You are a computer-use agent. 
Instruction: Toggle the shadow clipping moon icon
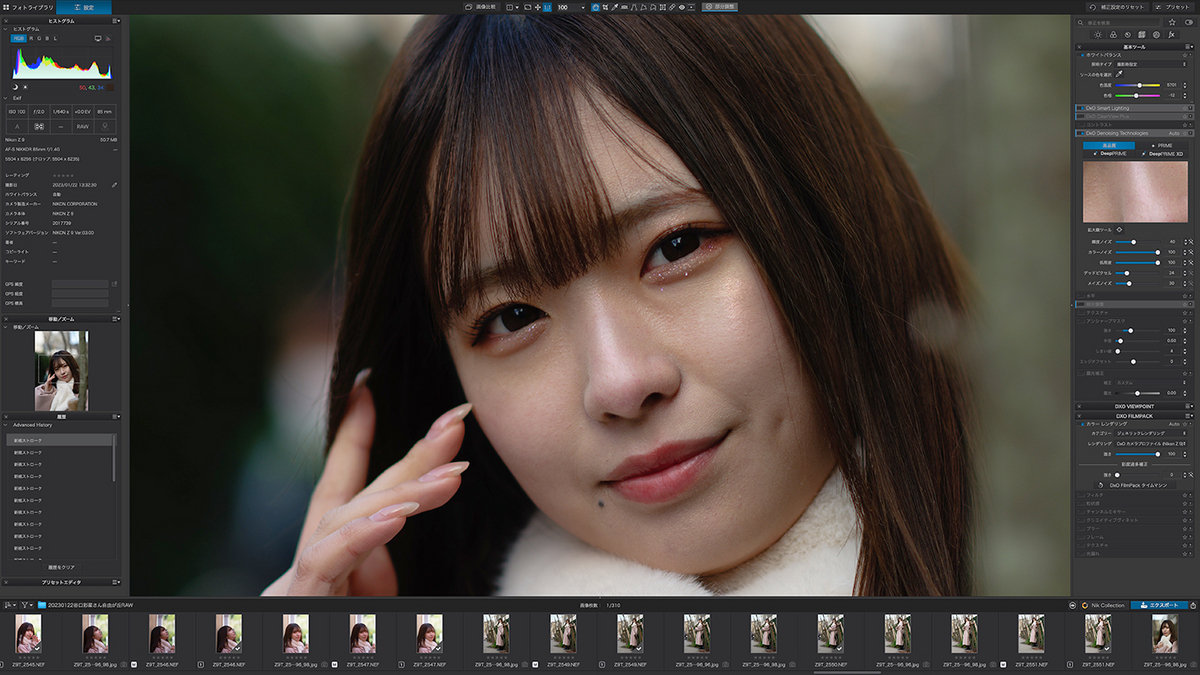tap(15, 87)
